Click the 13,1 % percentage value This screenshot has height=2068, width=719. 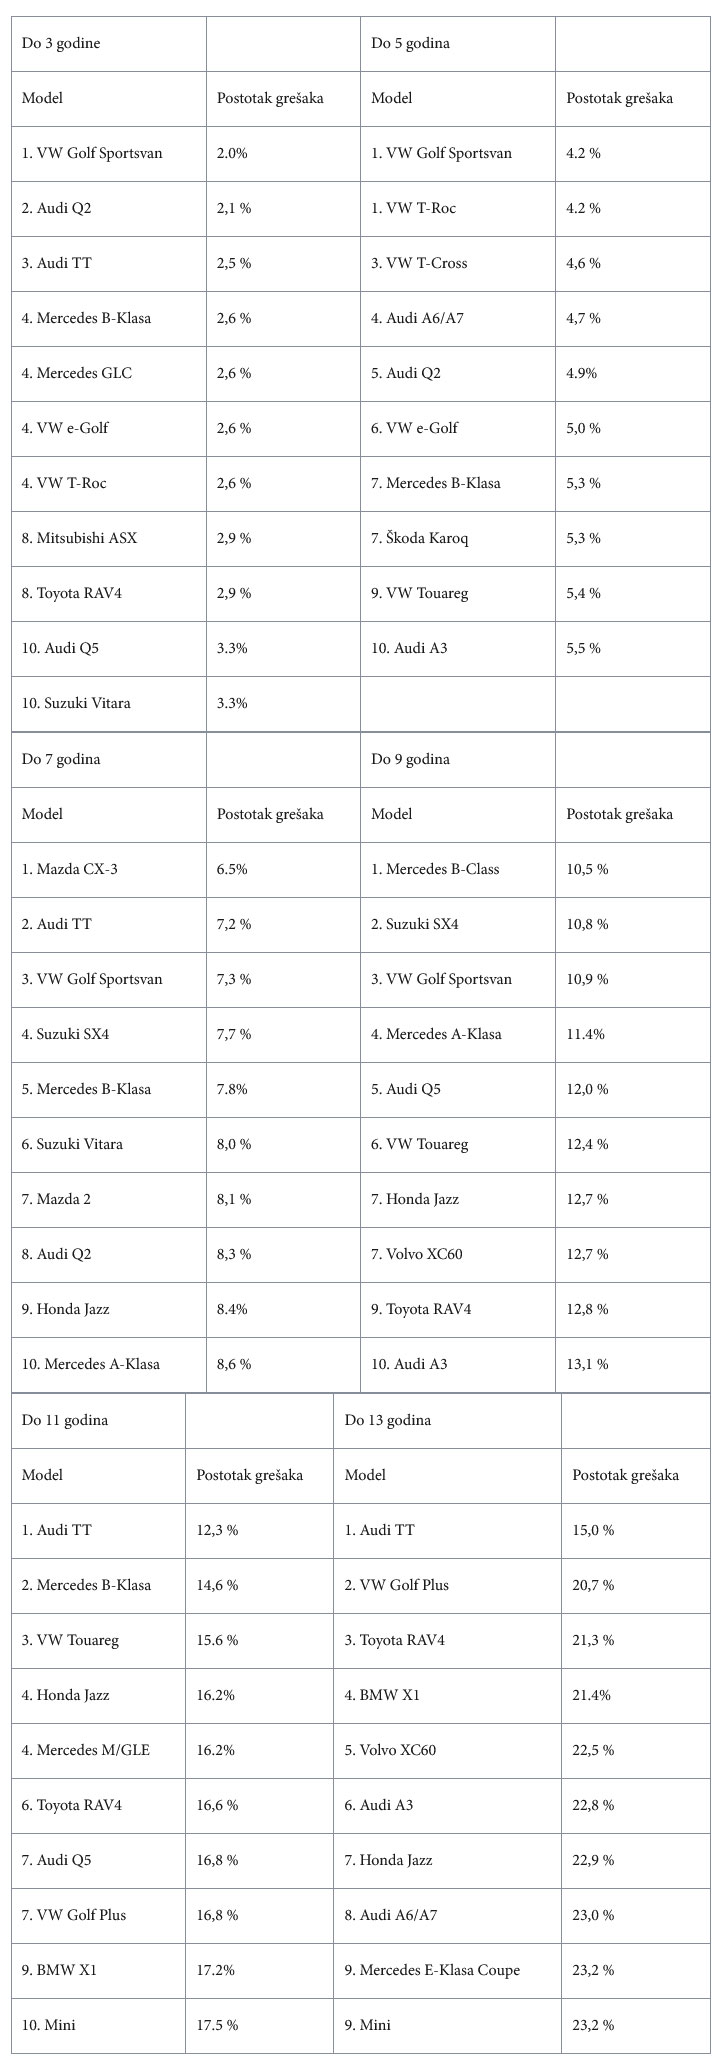click(x=587, y=1364)
